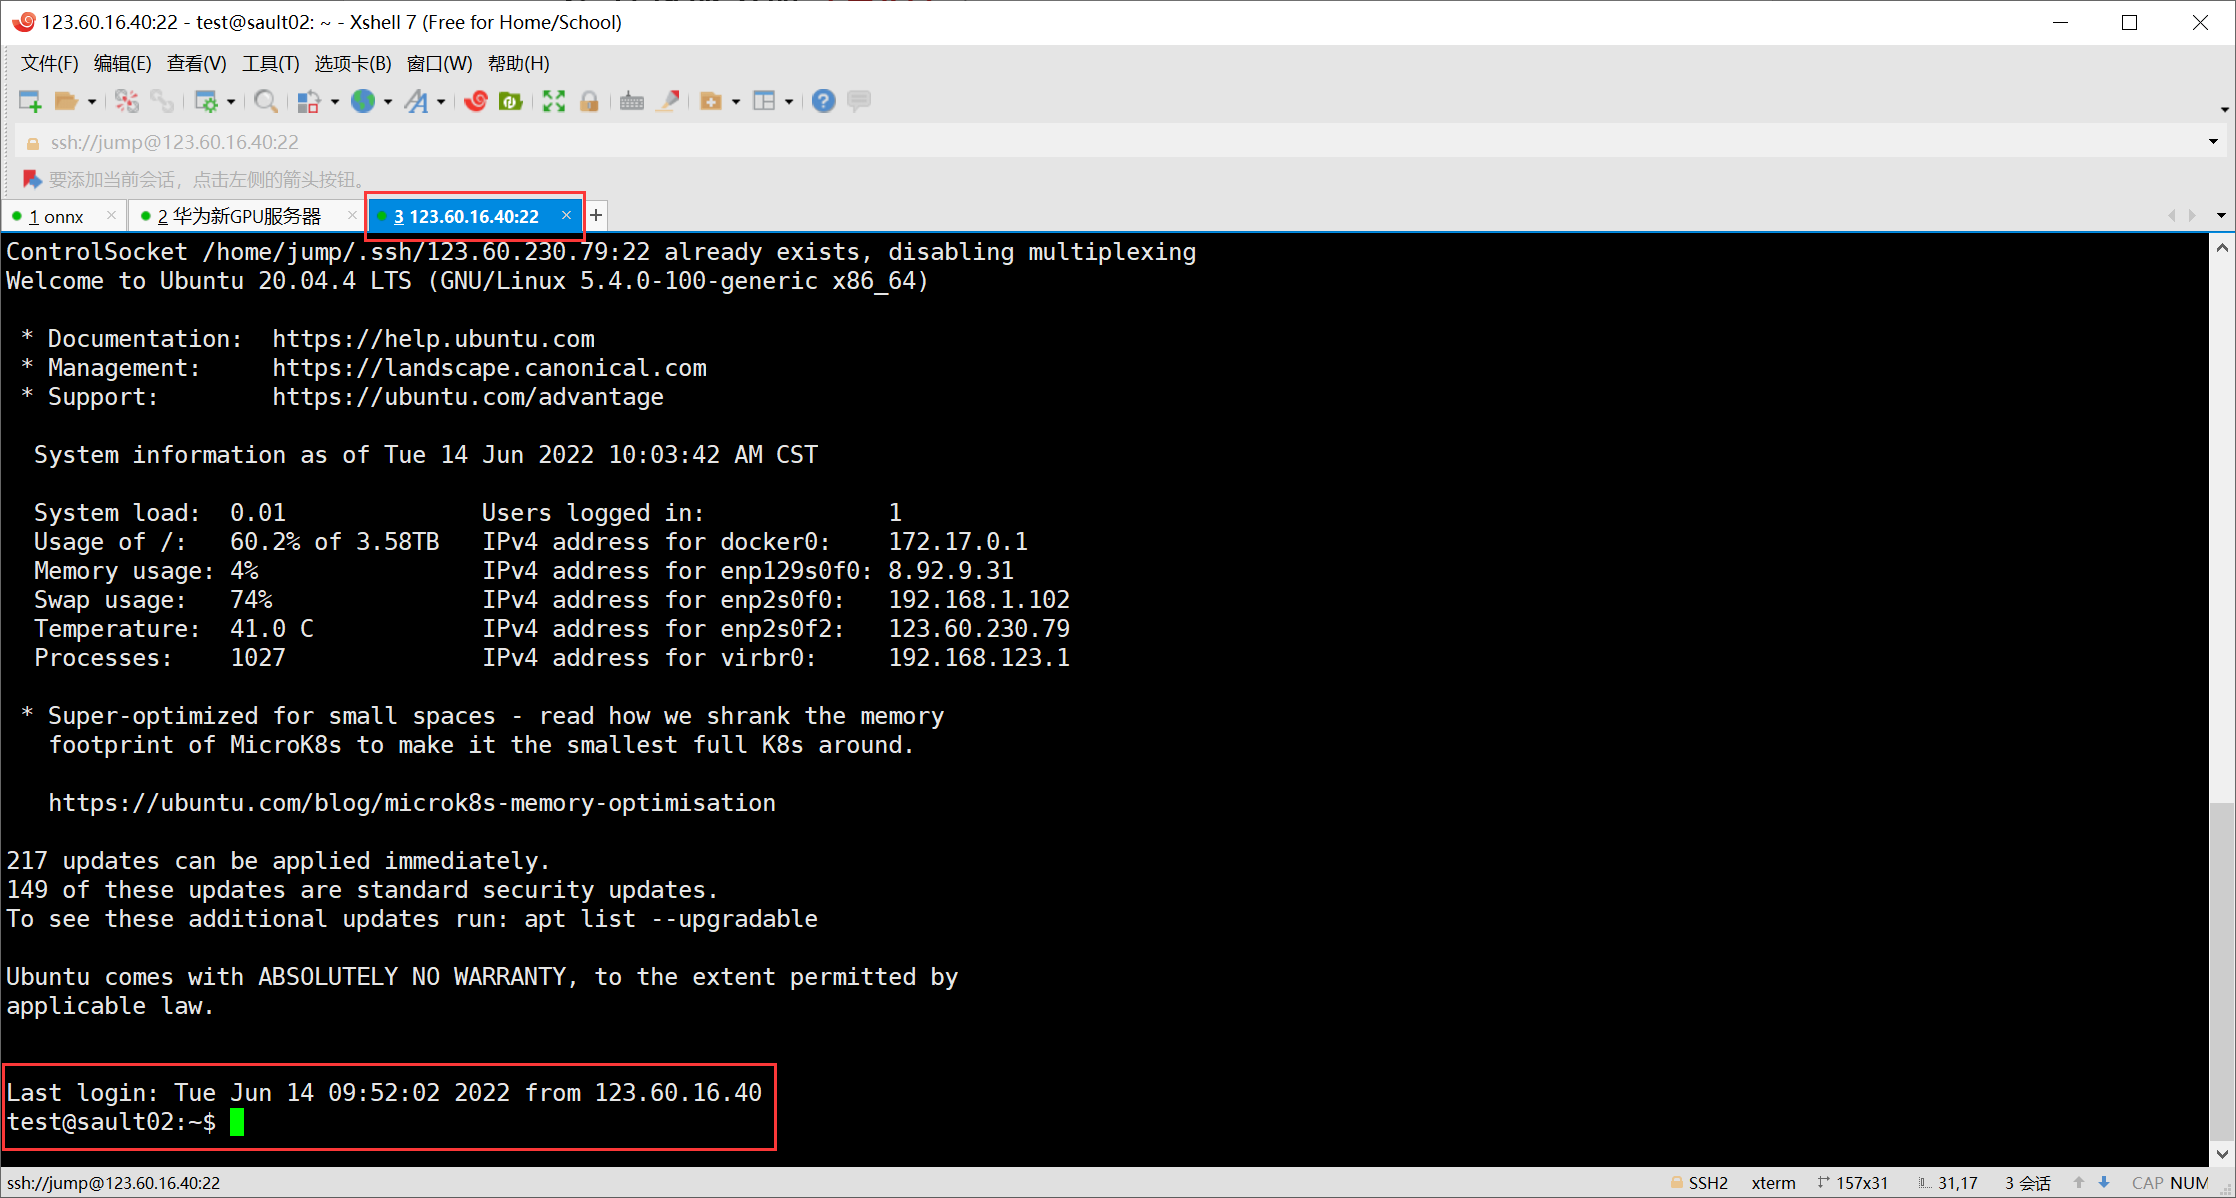Screen dimensions: 2236x1198
Task: Click the New Session toolbar icon
Action: [x=29, y=101]
